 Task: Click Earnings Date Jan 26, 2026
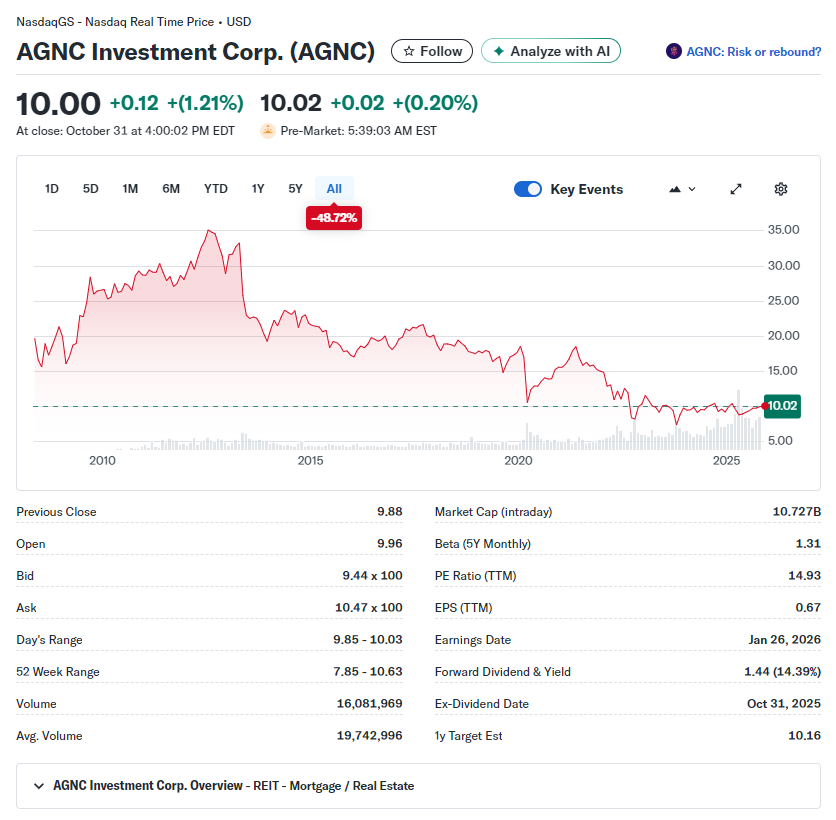pos(784,640)
